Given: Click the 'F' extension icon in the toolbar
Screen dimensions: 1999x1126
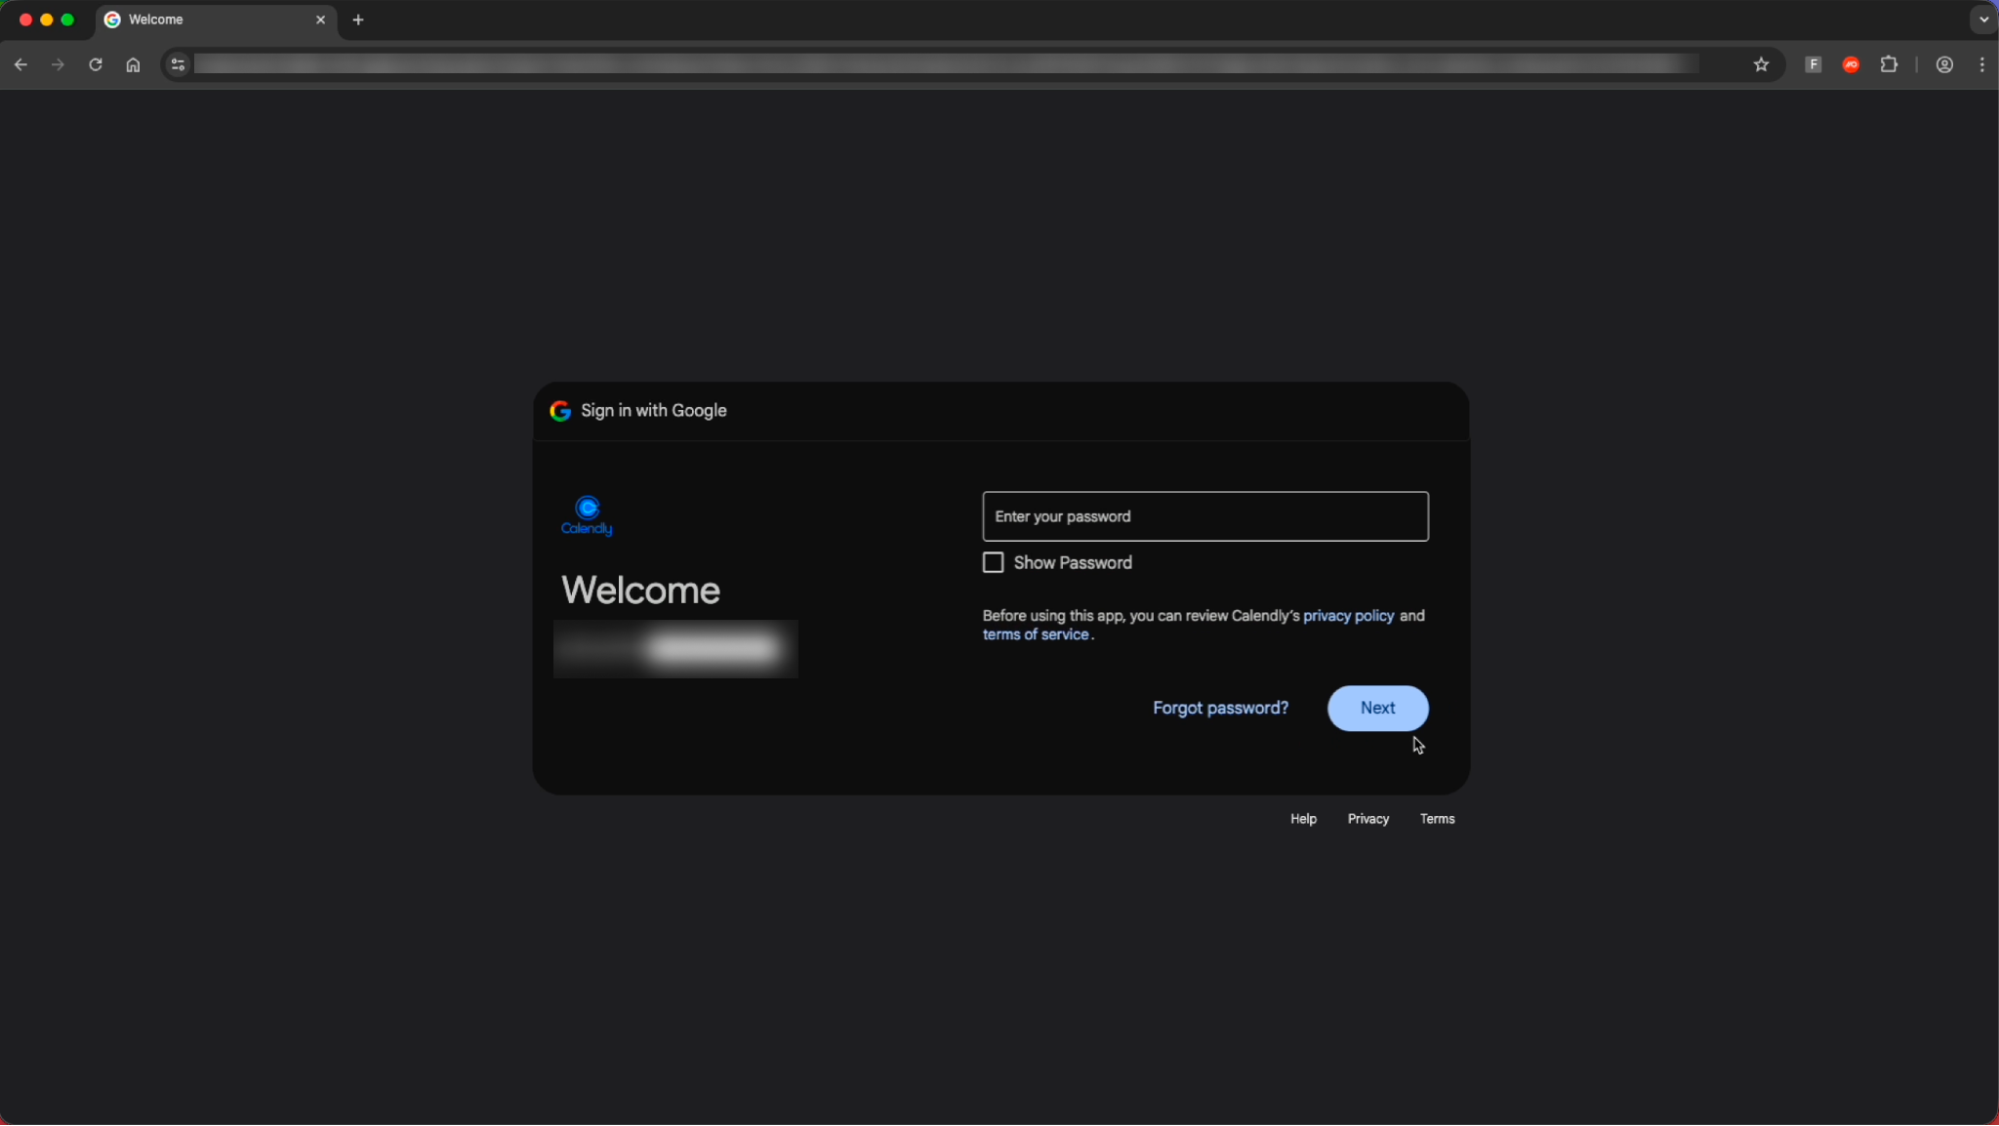Looking at the screenshot, I should pyautogui.click(x=1811, y=64).
